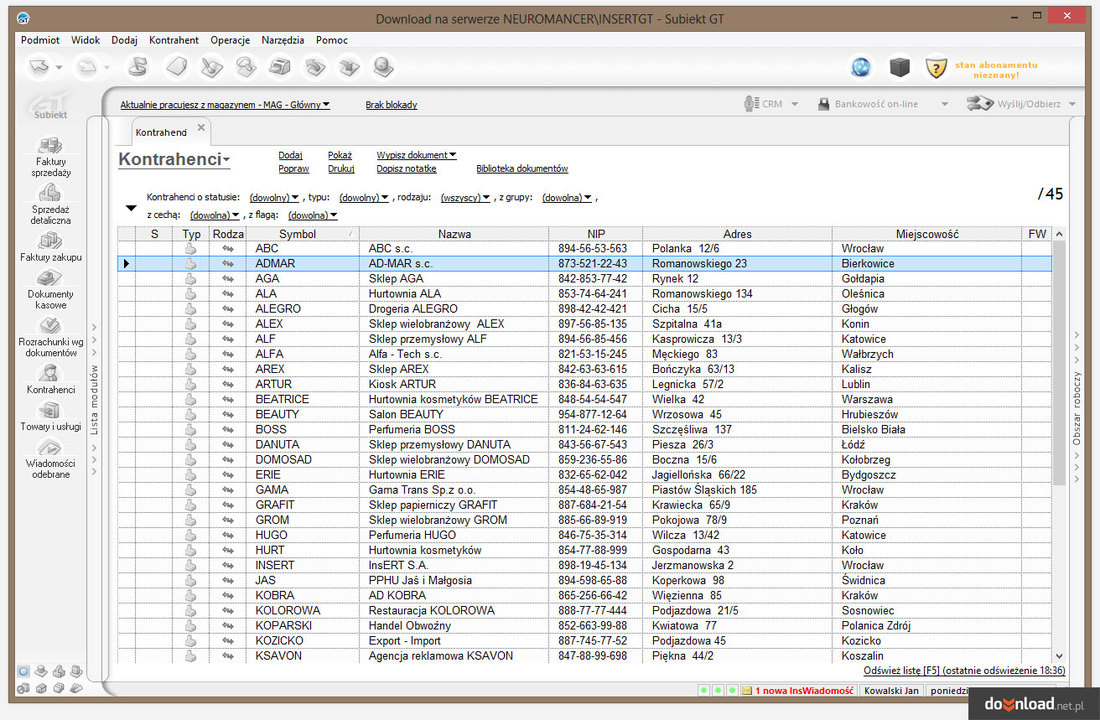Open z grupy filter (dowolna) dropdown
Viewport: 1100px width, 720px height.
pos(567,198)
